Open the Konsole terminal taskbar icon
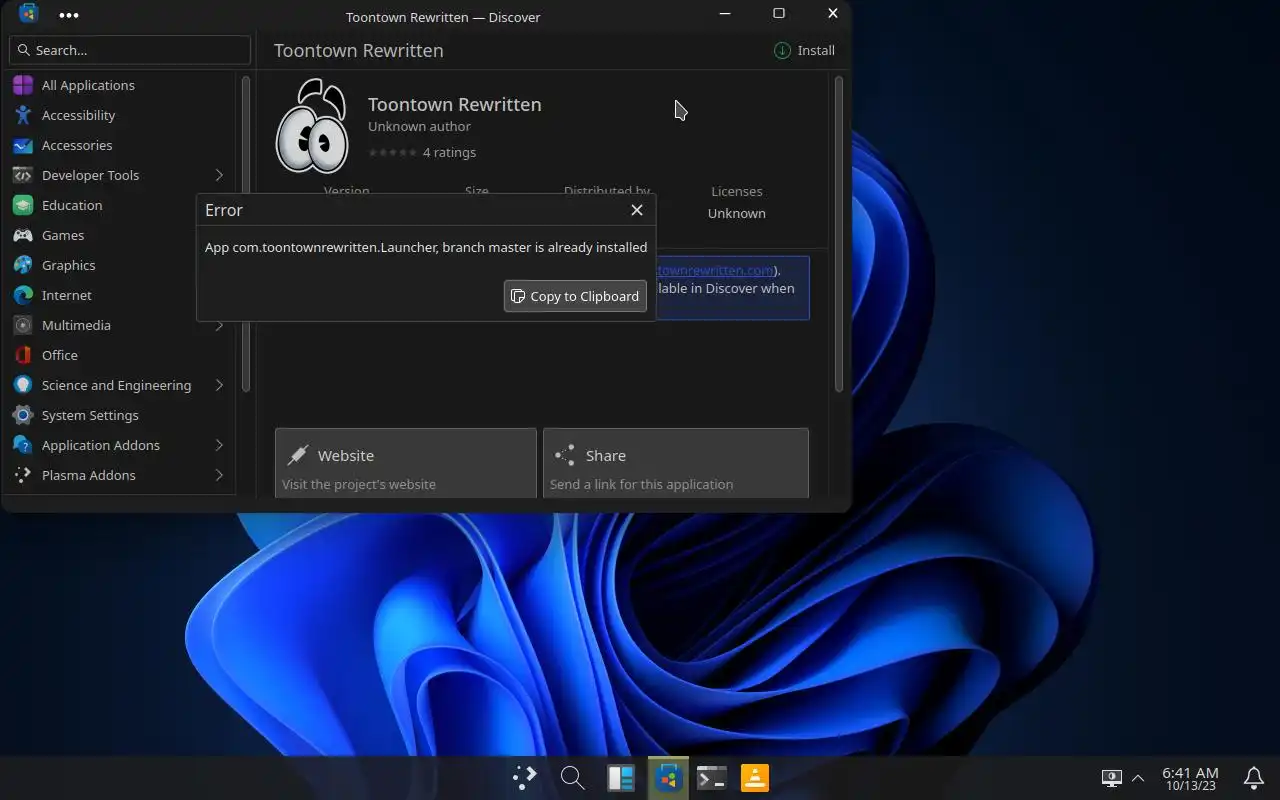The width and height of the screenshot is (1280, 800). pyautogui.click(x=711, y=778)
